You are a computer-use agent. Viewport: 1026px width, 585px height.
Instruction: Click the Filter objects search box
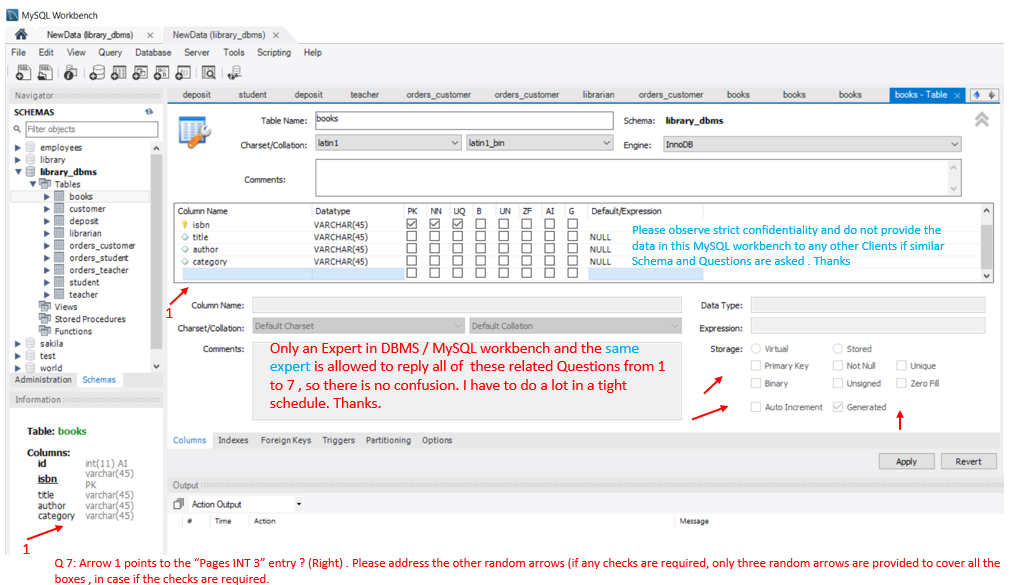[92, 129]
